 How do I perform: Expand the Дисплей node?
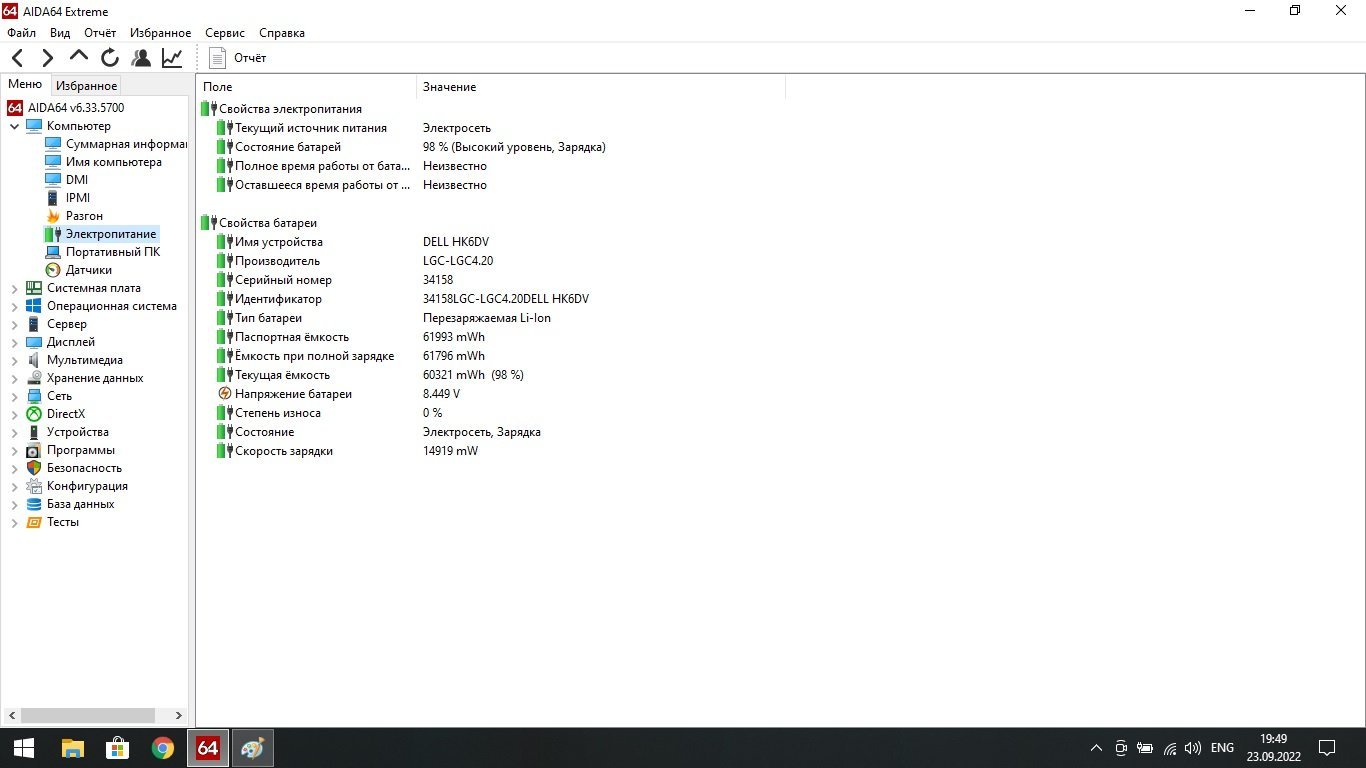tap(15, 342)
